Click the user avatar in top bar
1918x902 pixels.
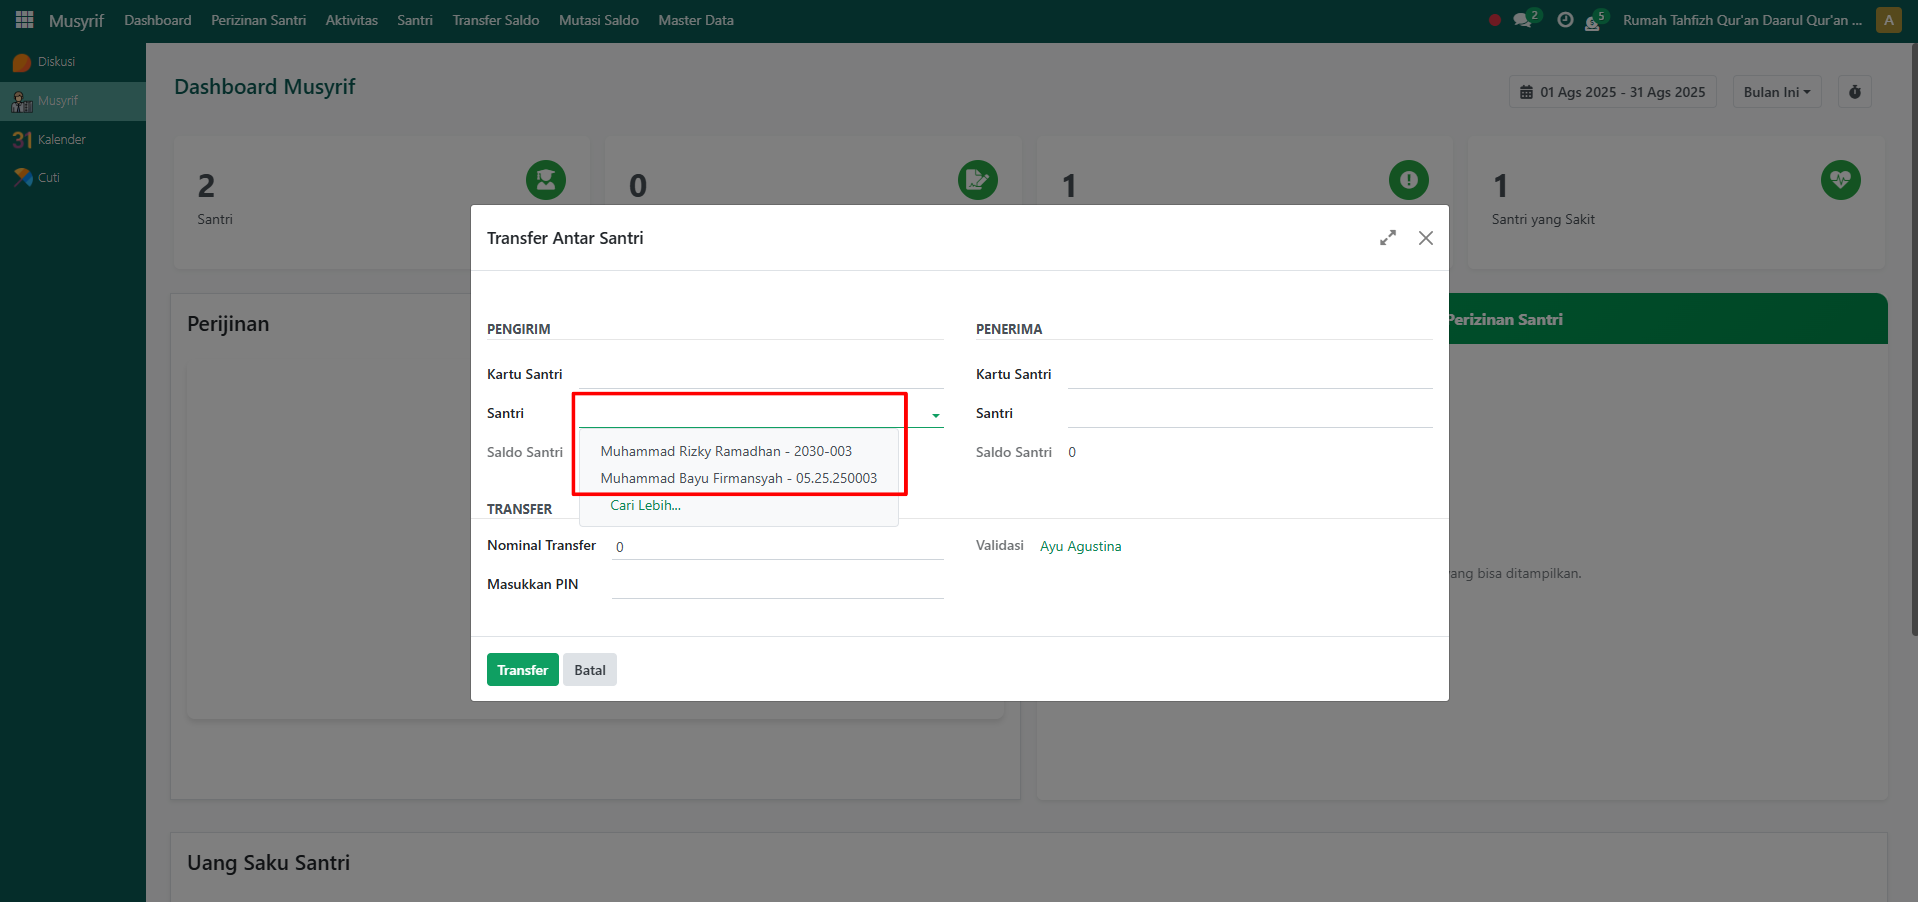1888,20
